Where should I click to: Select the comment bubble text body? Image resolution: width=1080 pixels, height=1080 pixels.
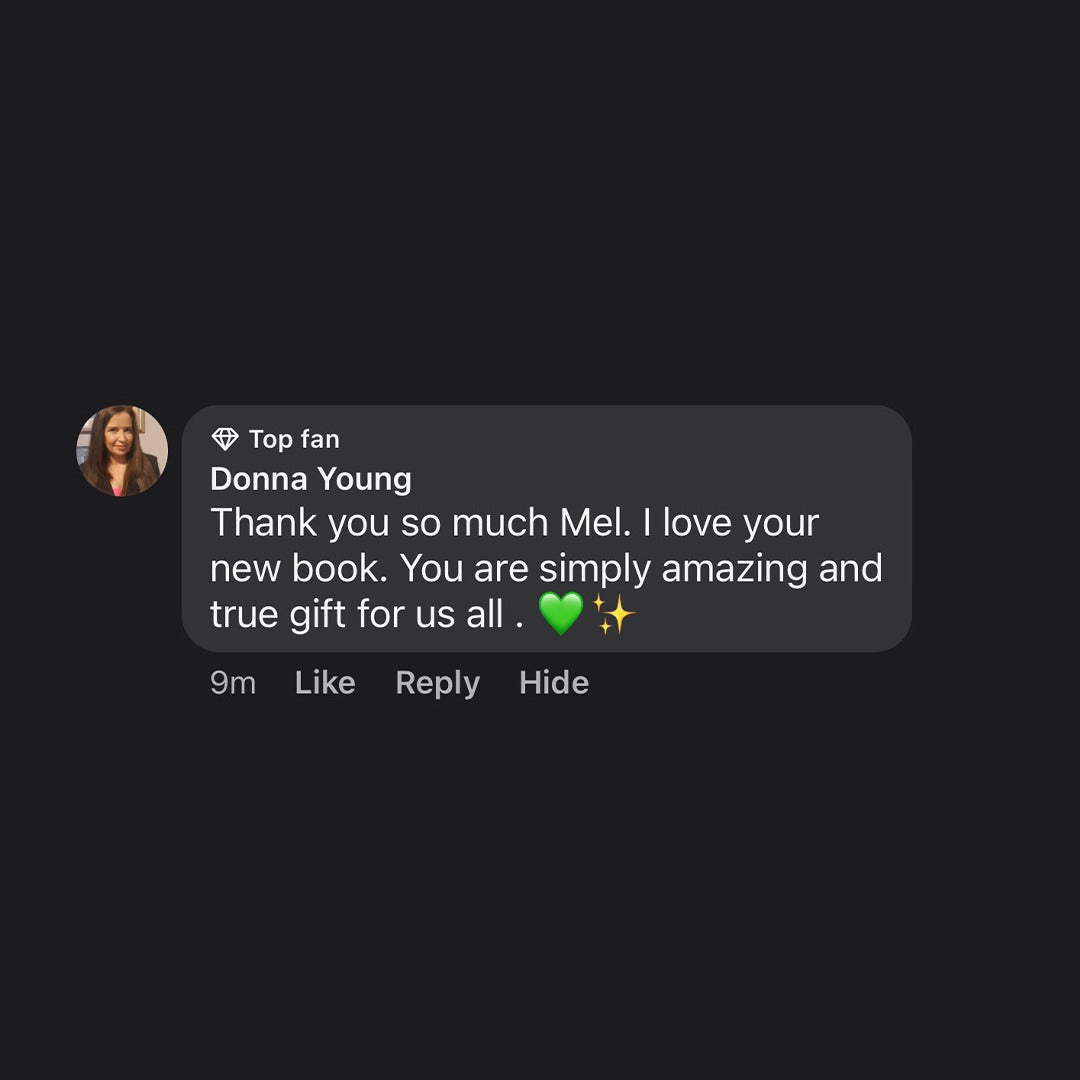coord(545,568)
